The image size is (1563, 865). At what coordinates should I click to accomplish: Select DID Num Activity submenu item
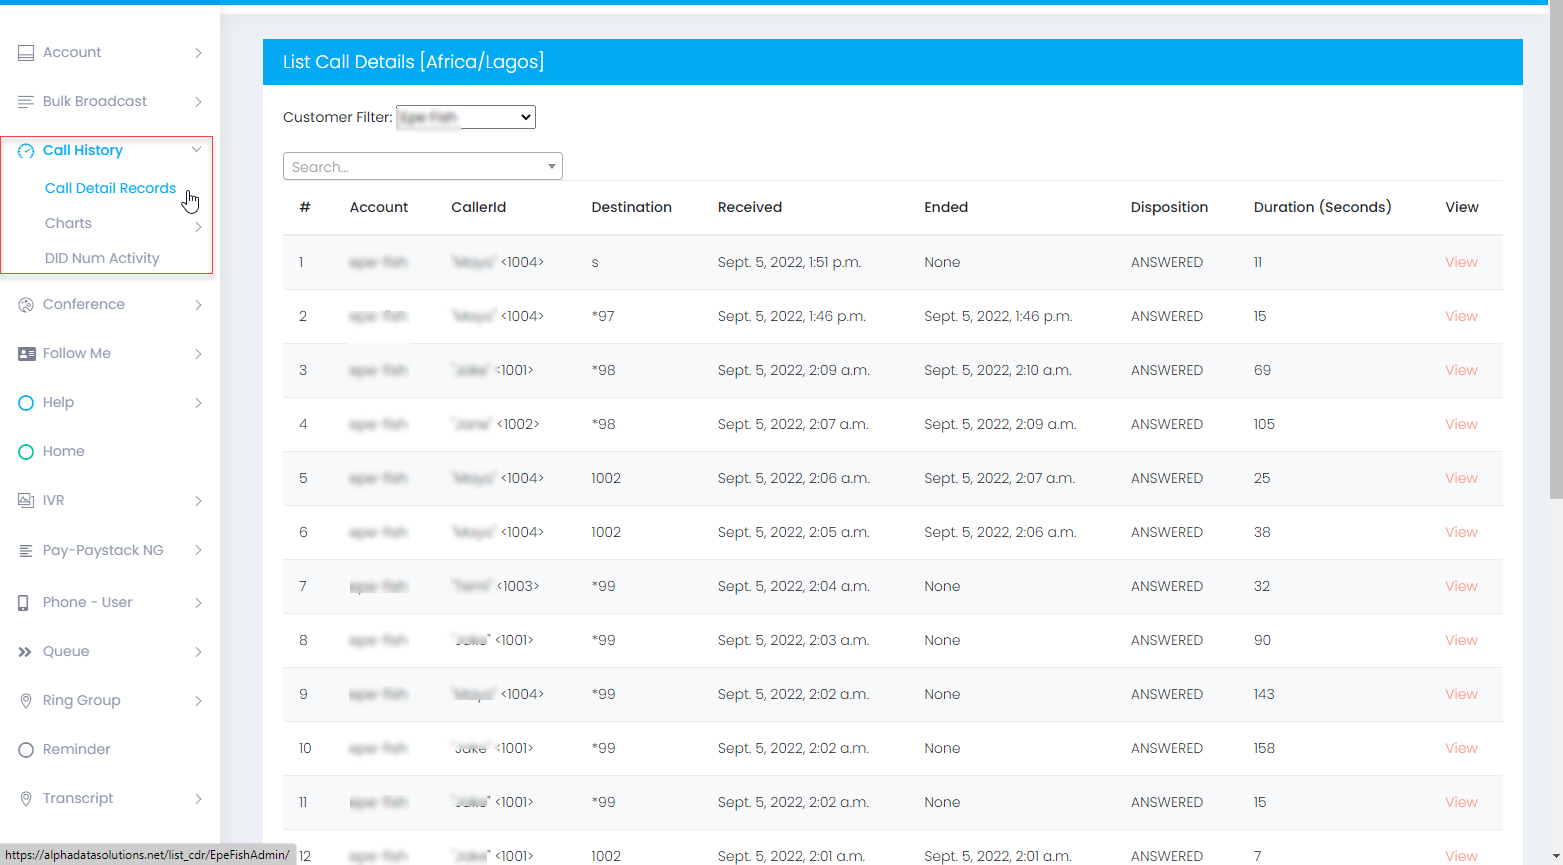point(102,258)
